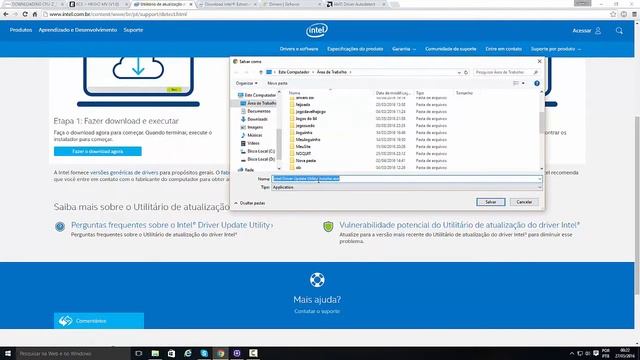640x360 pixels.
Task: Open Aprendizado e Desenvolvimento menu
Action: click(x=78, y=30)
